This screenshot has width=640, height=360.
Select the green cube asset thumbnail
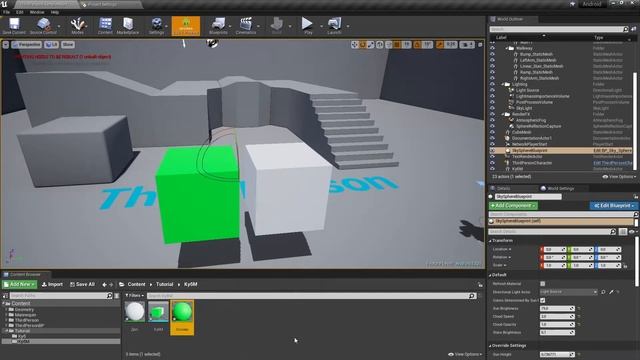(x=158, y=311)
